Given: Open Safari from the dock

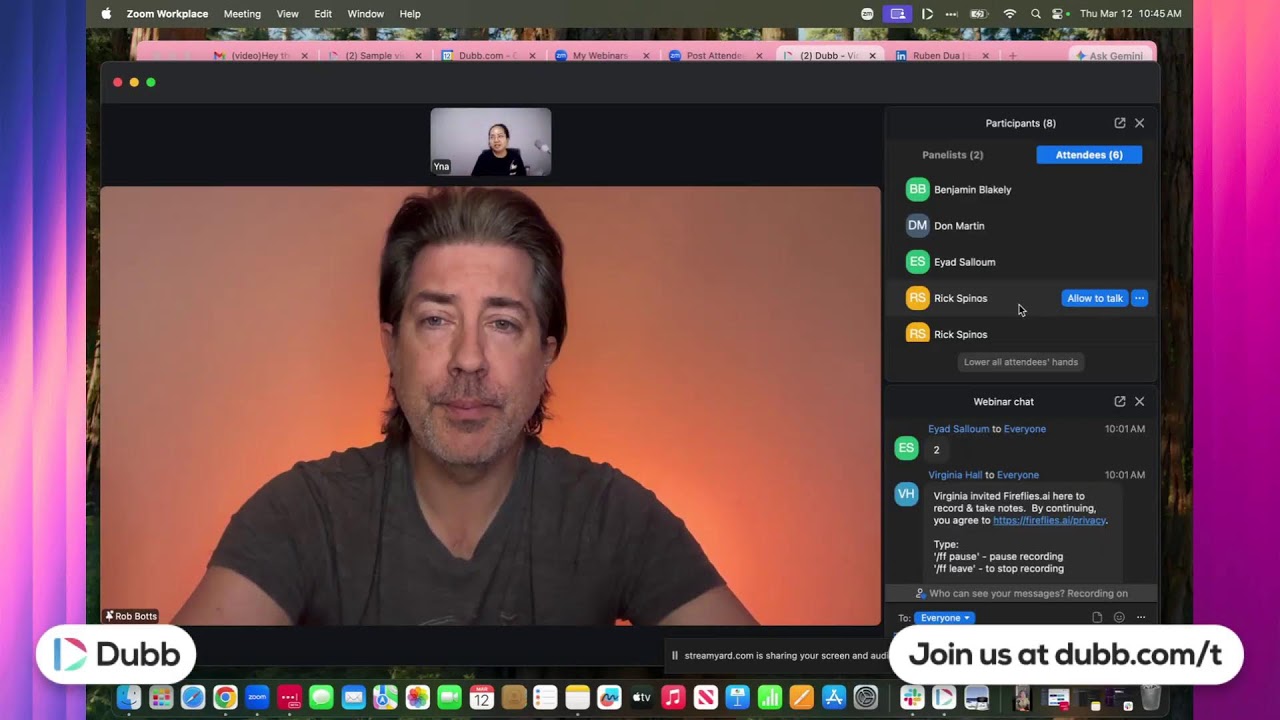Looking at the screenshot, I should (193, 697).
